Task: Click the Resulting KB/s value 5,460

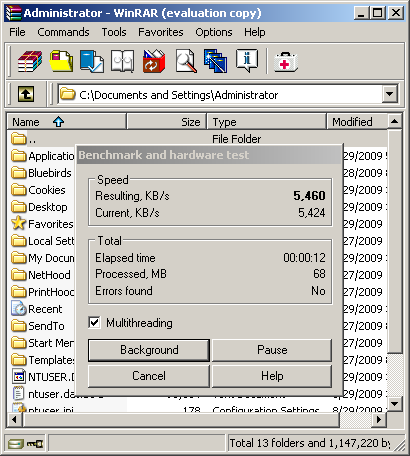Action: point(309,195)
